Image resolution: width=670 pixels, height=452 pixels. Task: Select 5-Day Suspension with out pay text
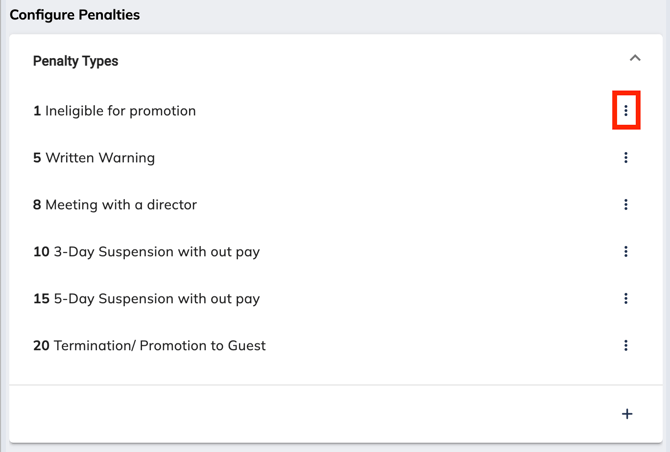[157, 299]
